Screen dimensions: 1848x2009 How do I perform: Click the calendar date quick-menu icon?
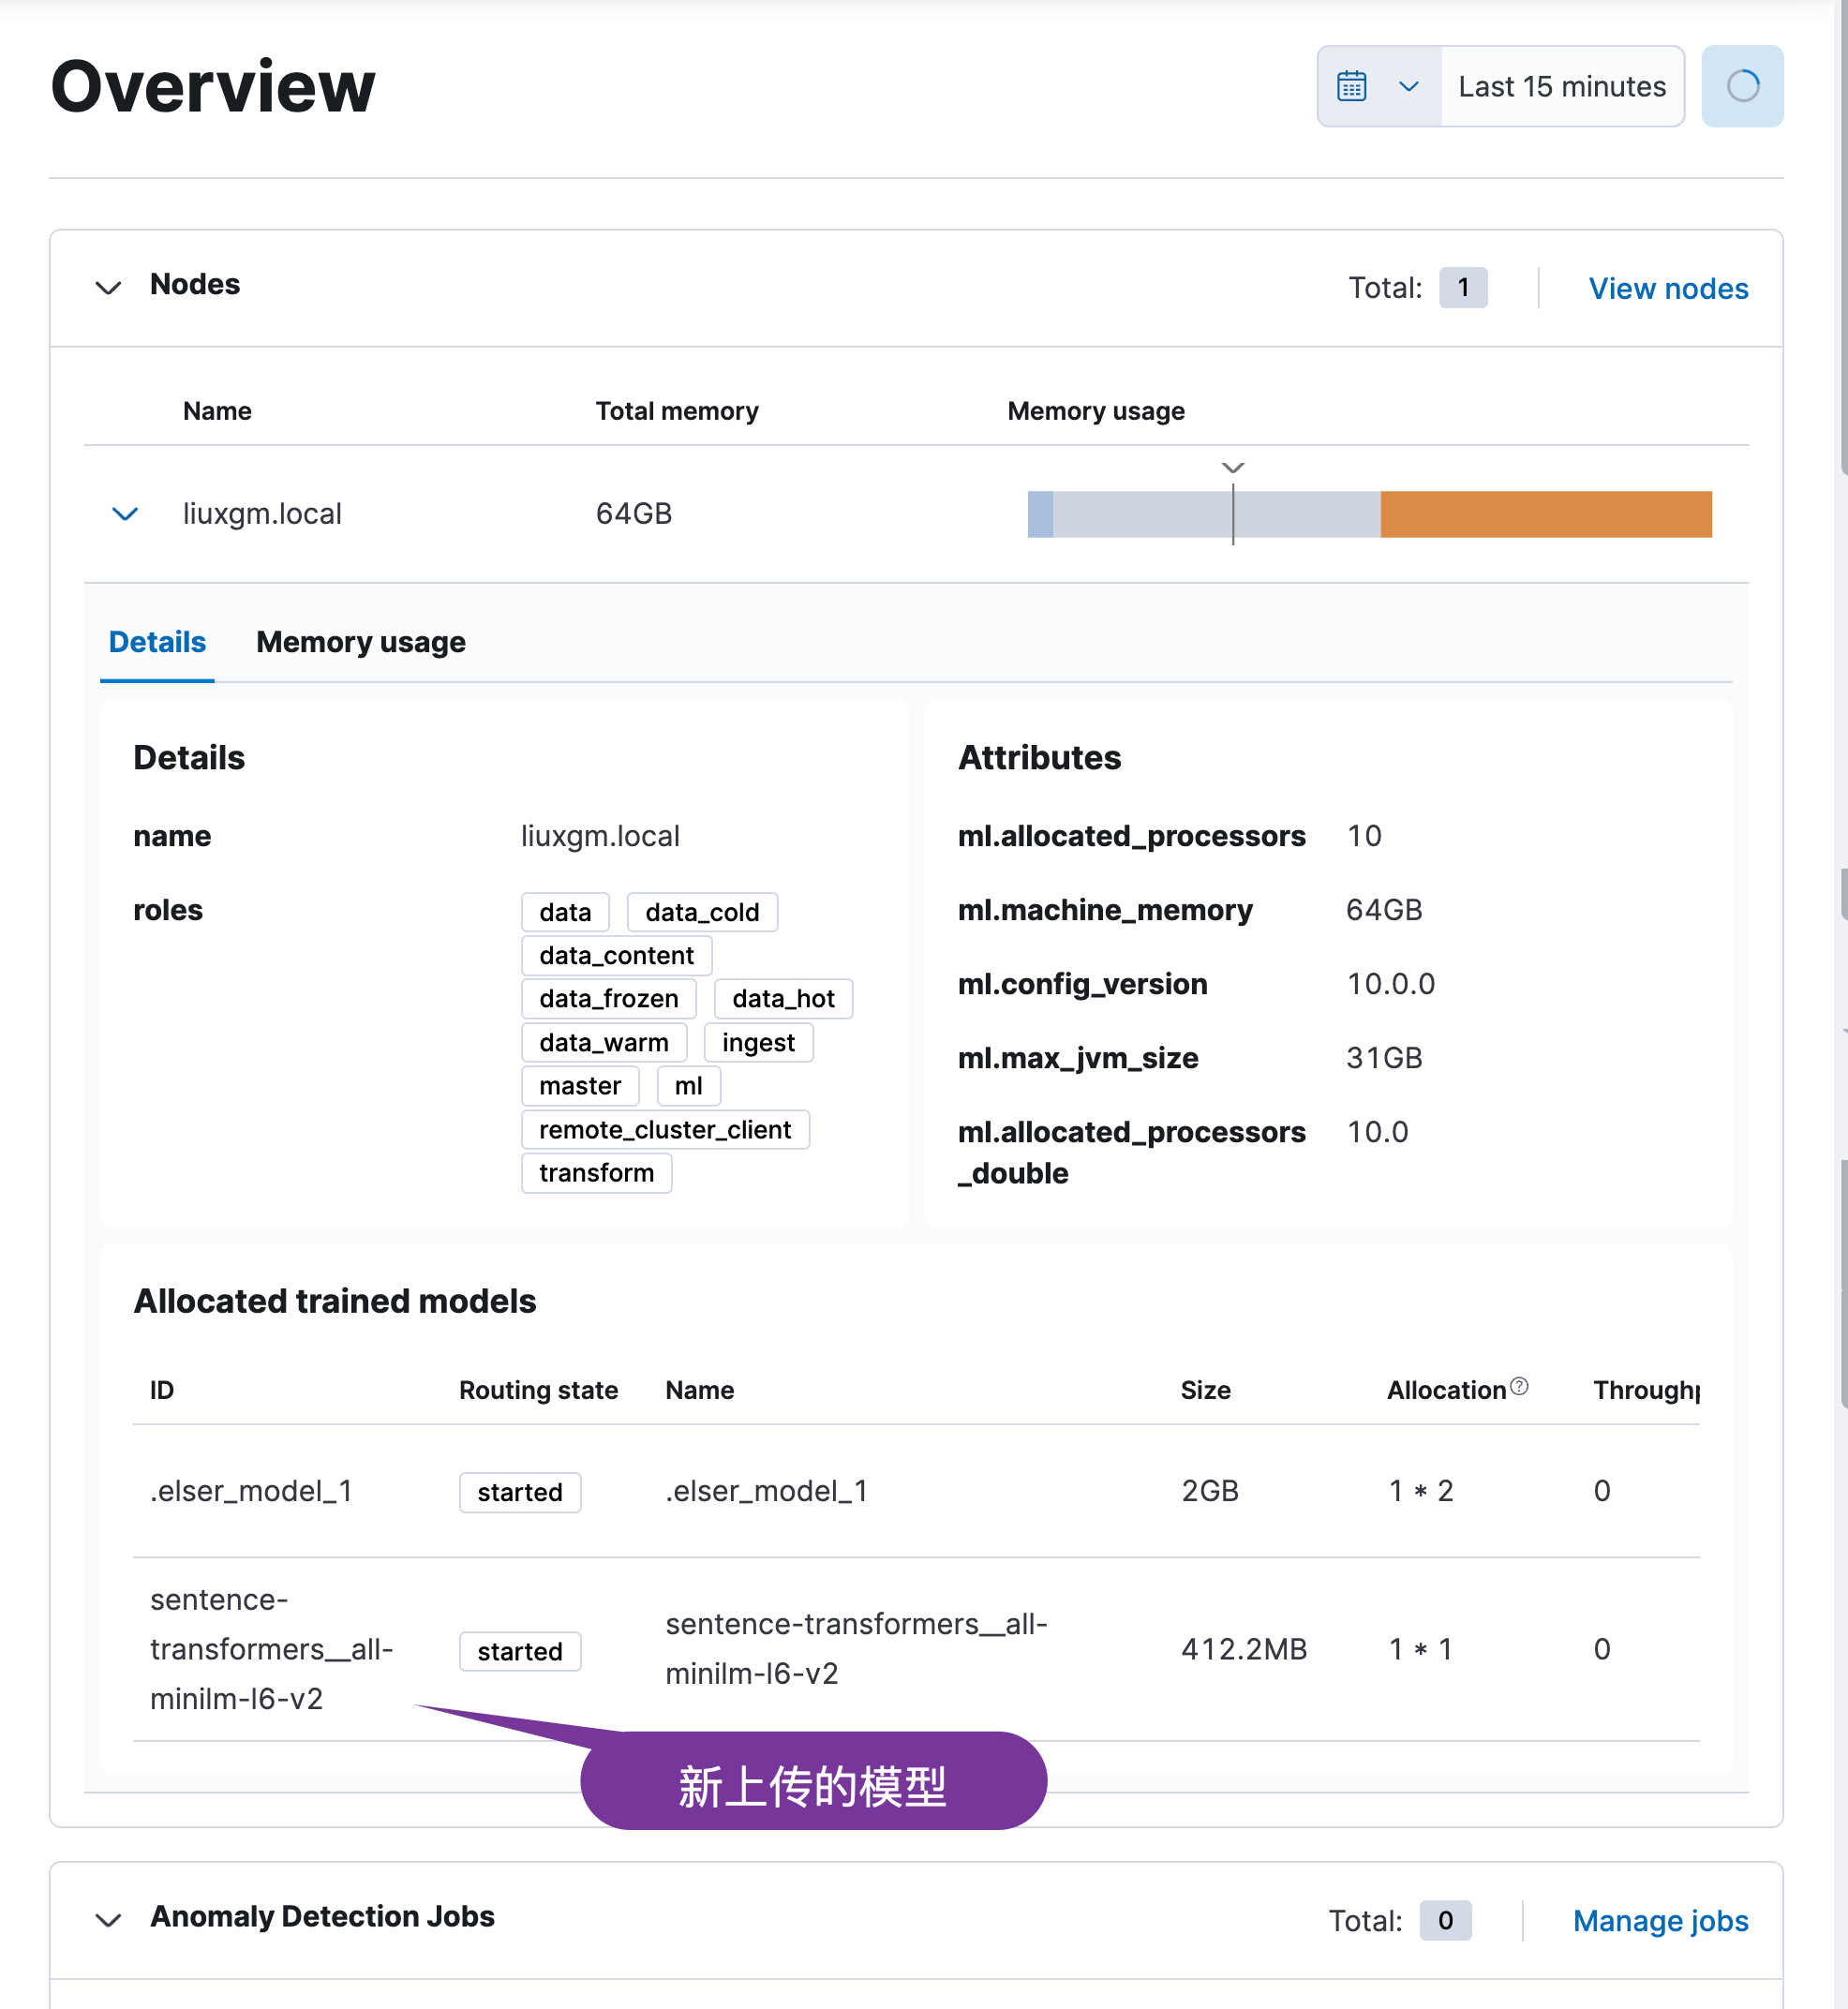pos(1351,86)
